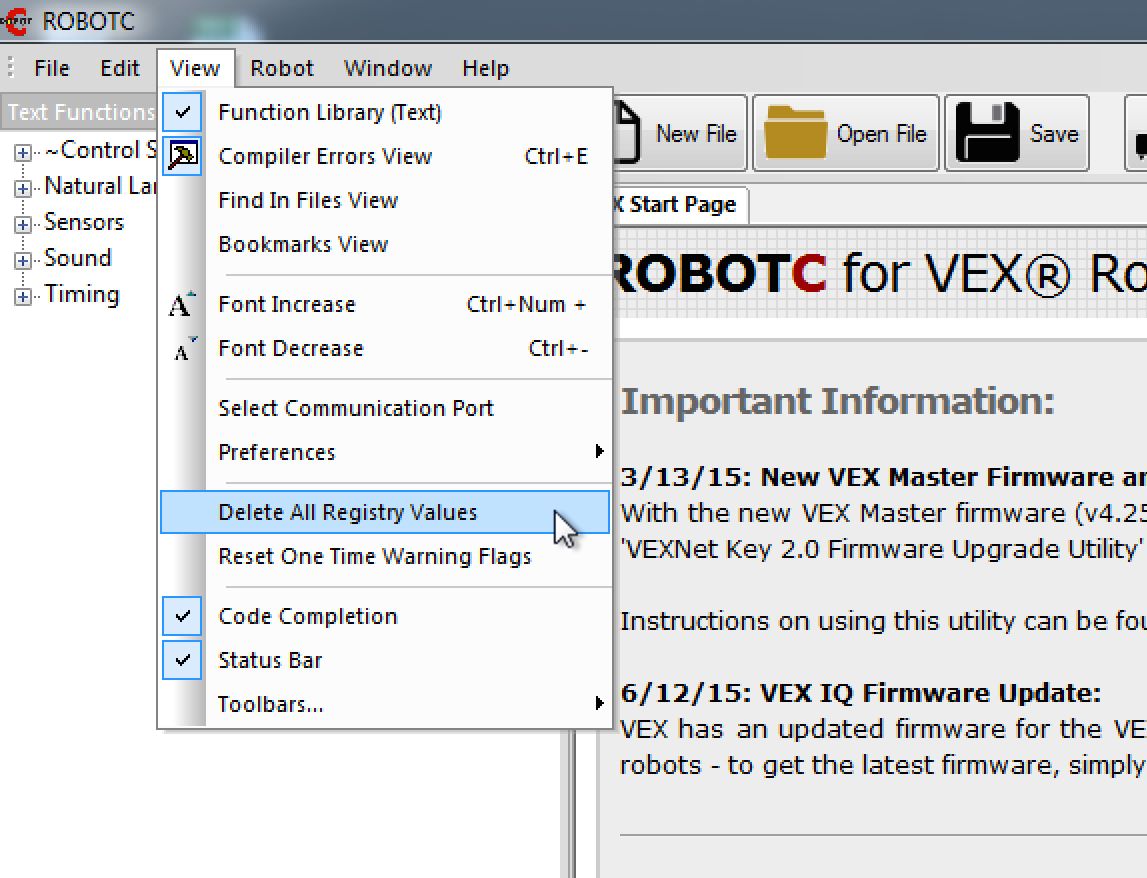Click the ROBOTC for VEX banner title

coord(880,274)
